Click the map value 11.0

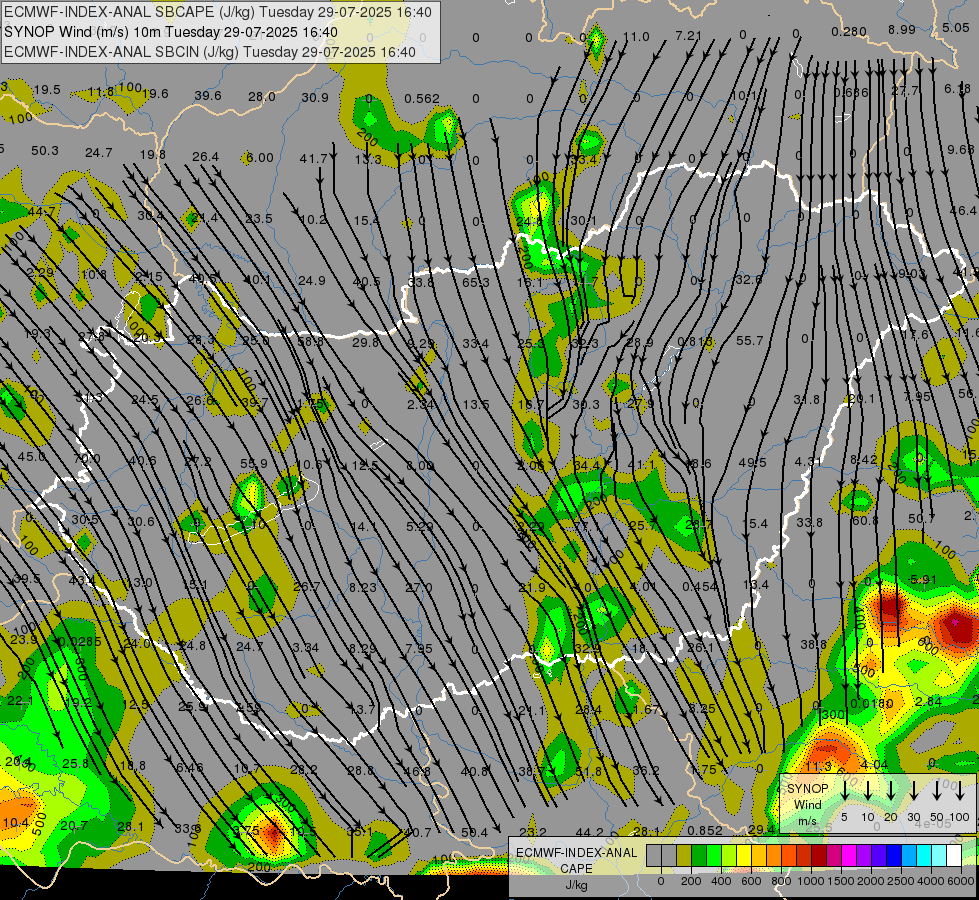pyautogui.click(x=636, y=37)
